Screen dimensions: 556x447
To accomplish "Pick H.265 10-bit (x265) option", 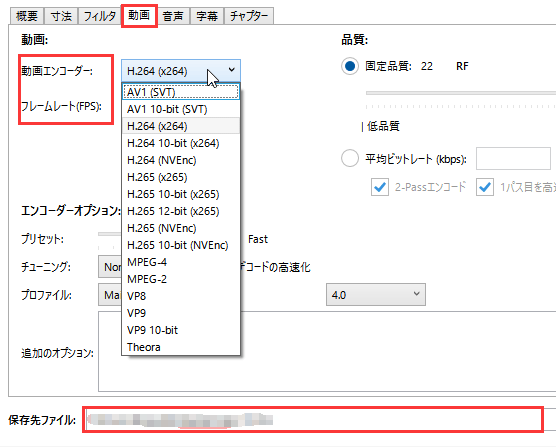I will click(x=181, y=194).
